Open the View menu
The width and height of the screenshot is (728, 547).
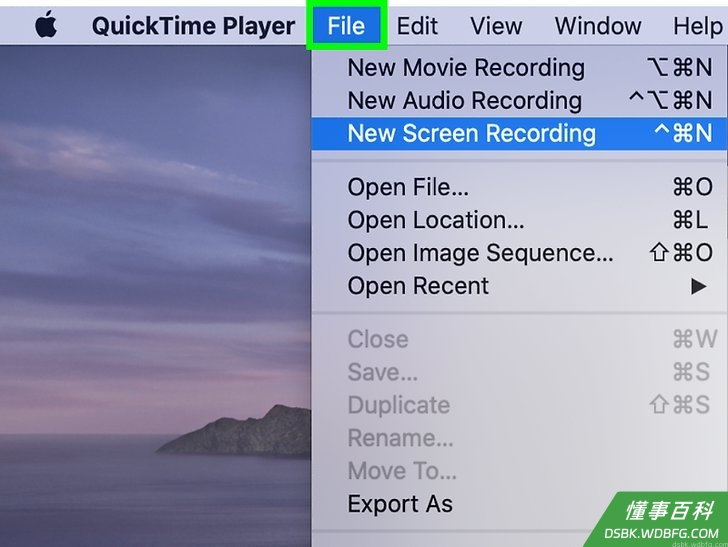[496, 26]
